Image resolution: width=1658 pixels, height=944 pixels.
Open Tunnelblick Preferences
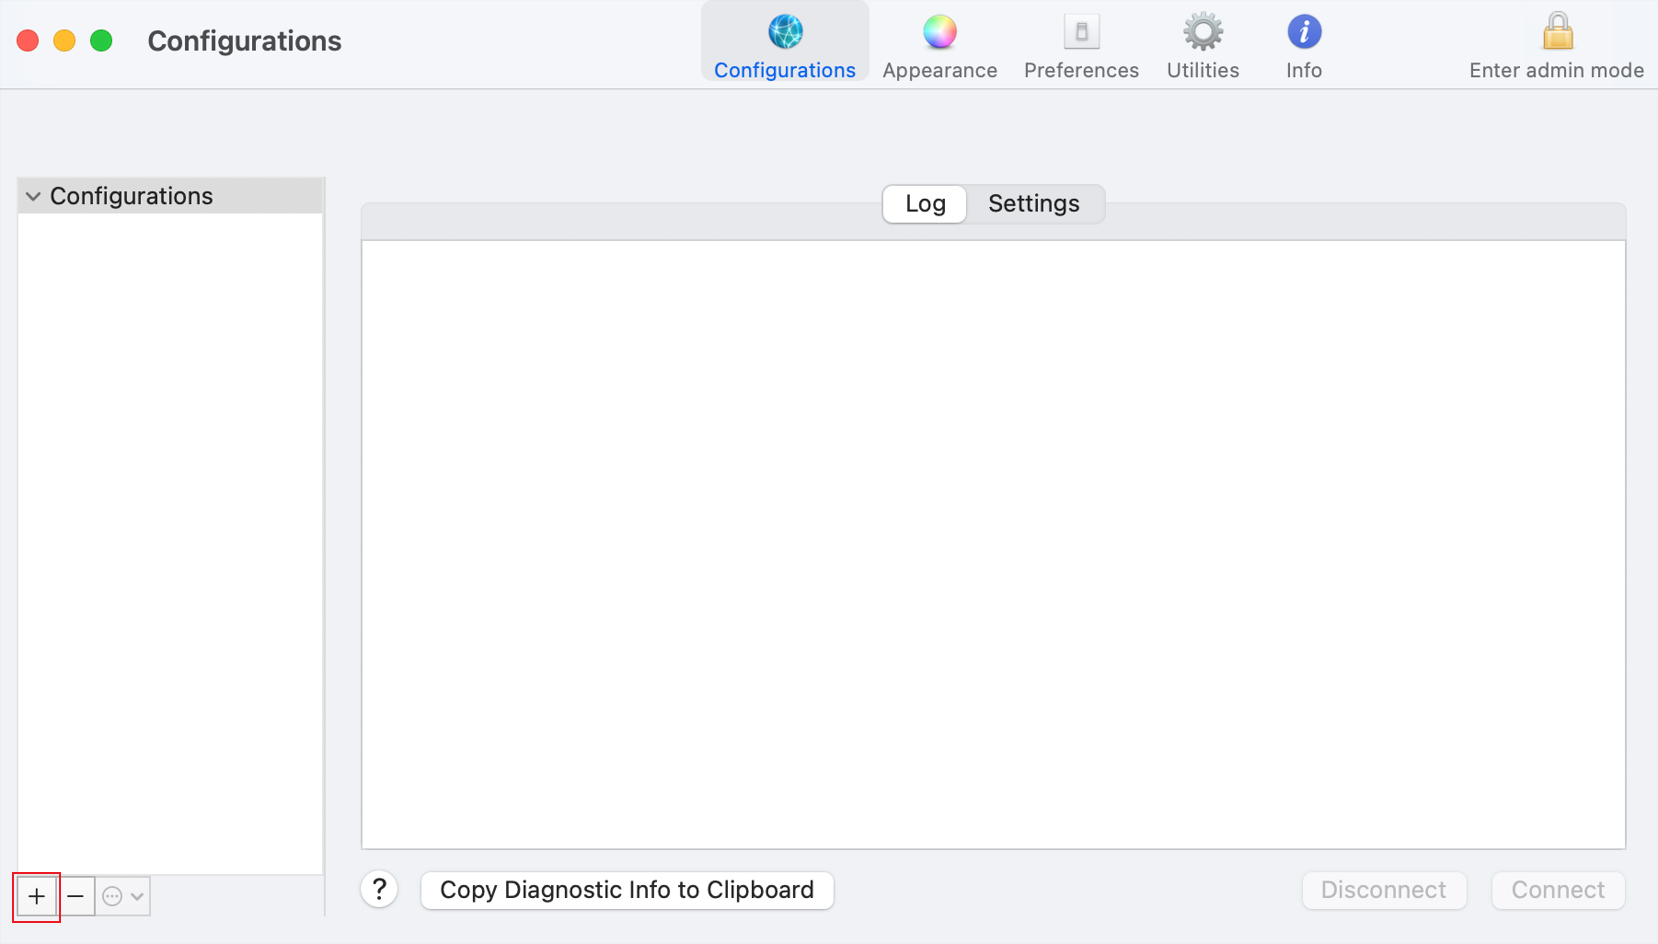(x=1080, y=40)
